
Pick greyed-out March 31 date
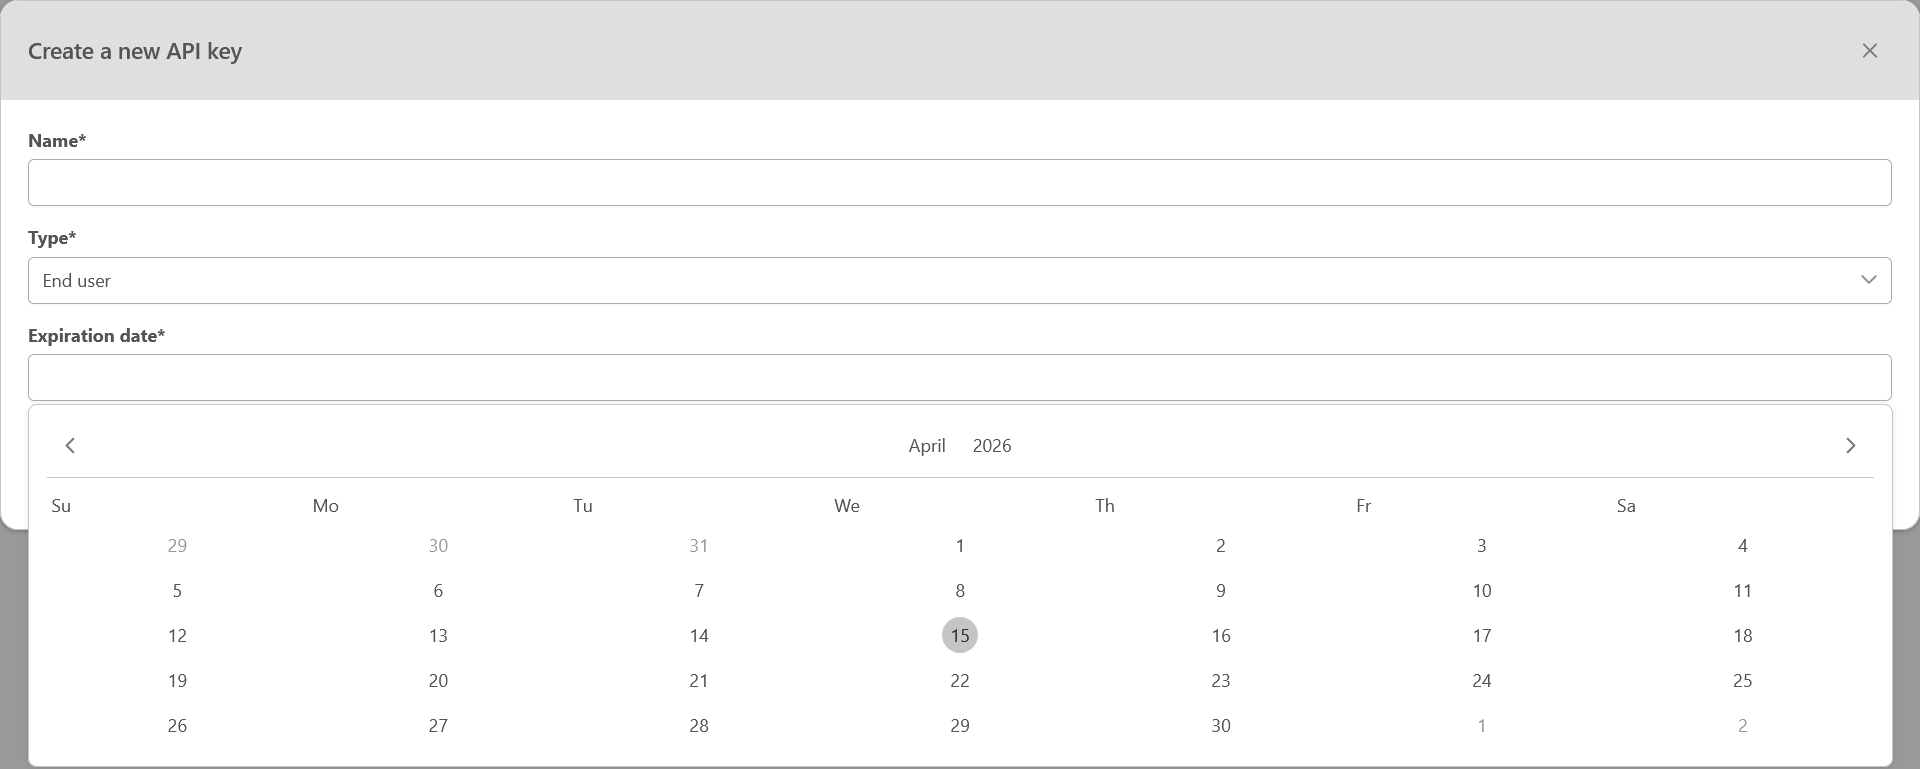[x=699, y=546]
